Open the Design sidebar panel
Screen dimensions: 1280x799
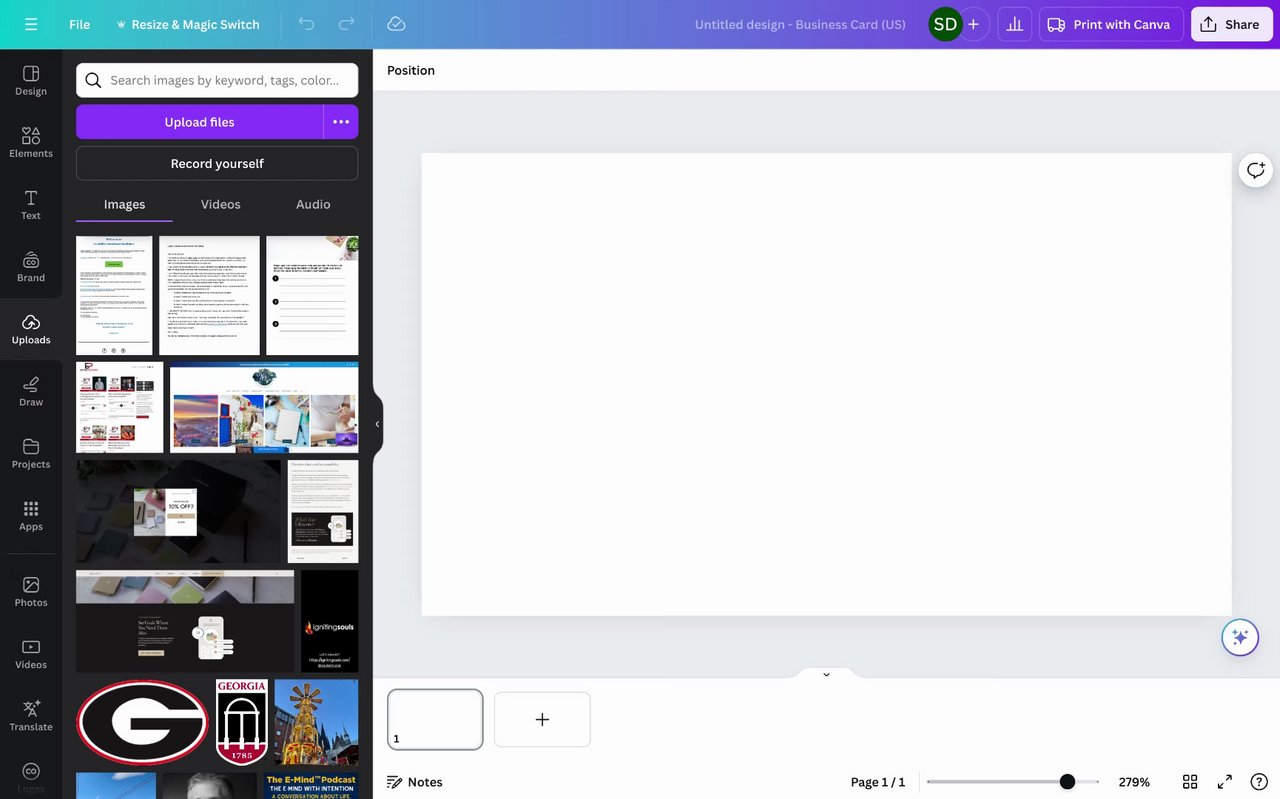tap(31, 81)
